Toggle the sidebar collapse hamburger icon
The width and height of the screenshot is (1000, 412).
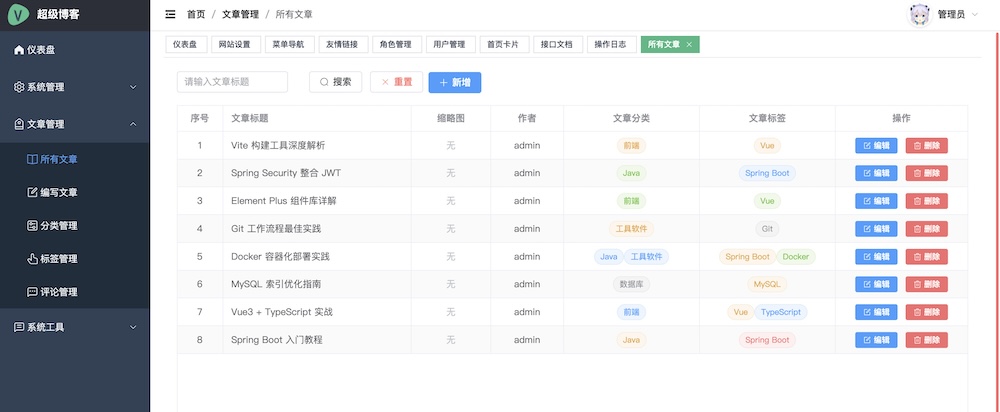click(170, 14)
